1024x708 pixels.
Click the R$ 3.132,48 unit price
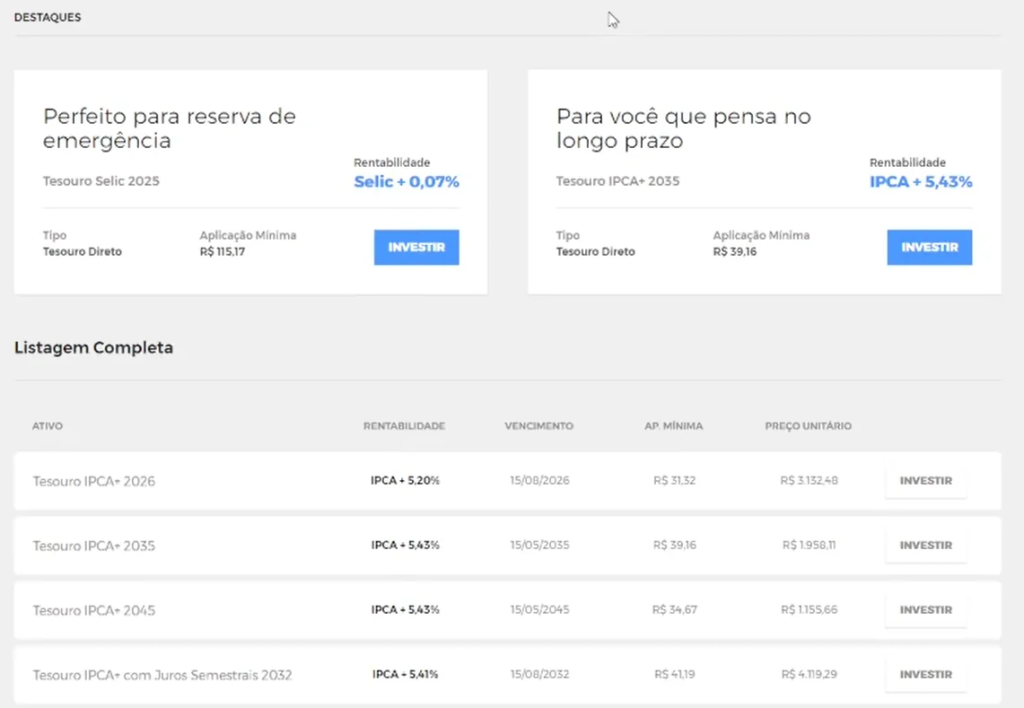tap(808, 481)
